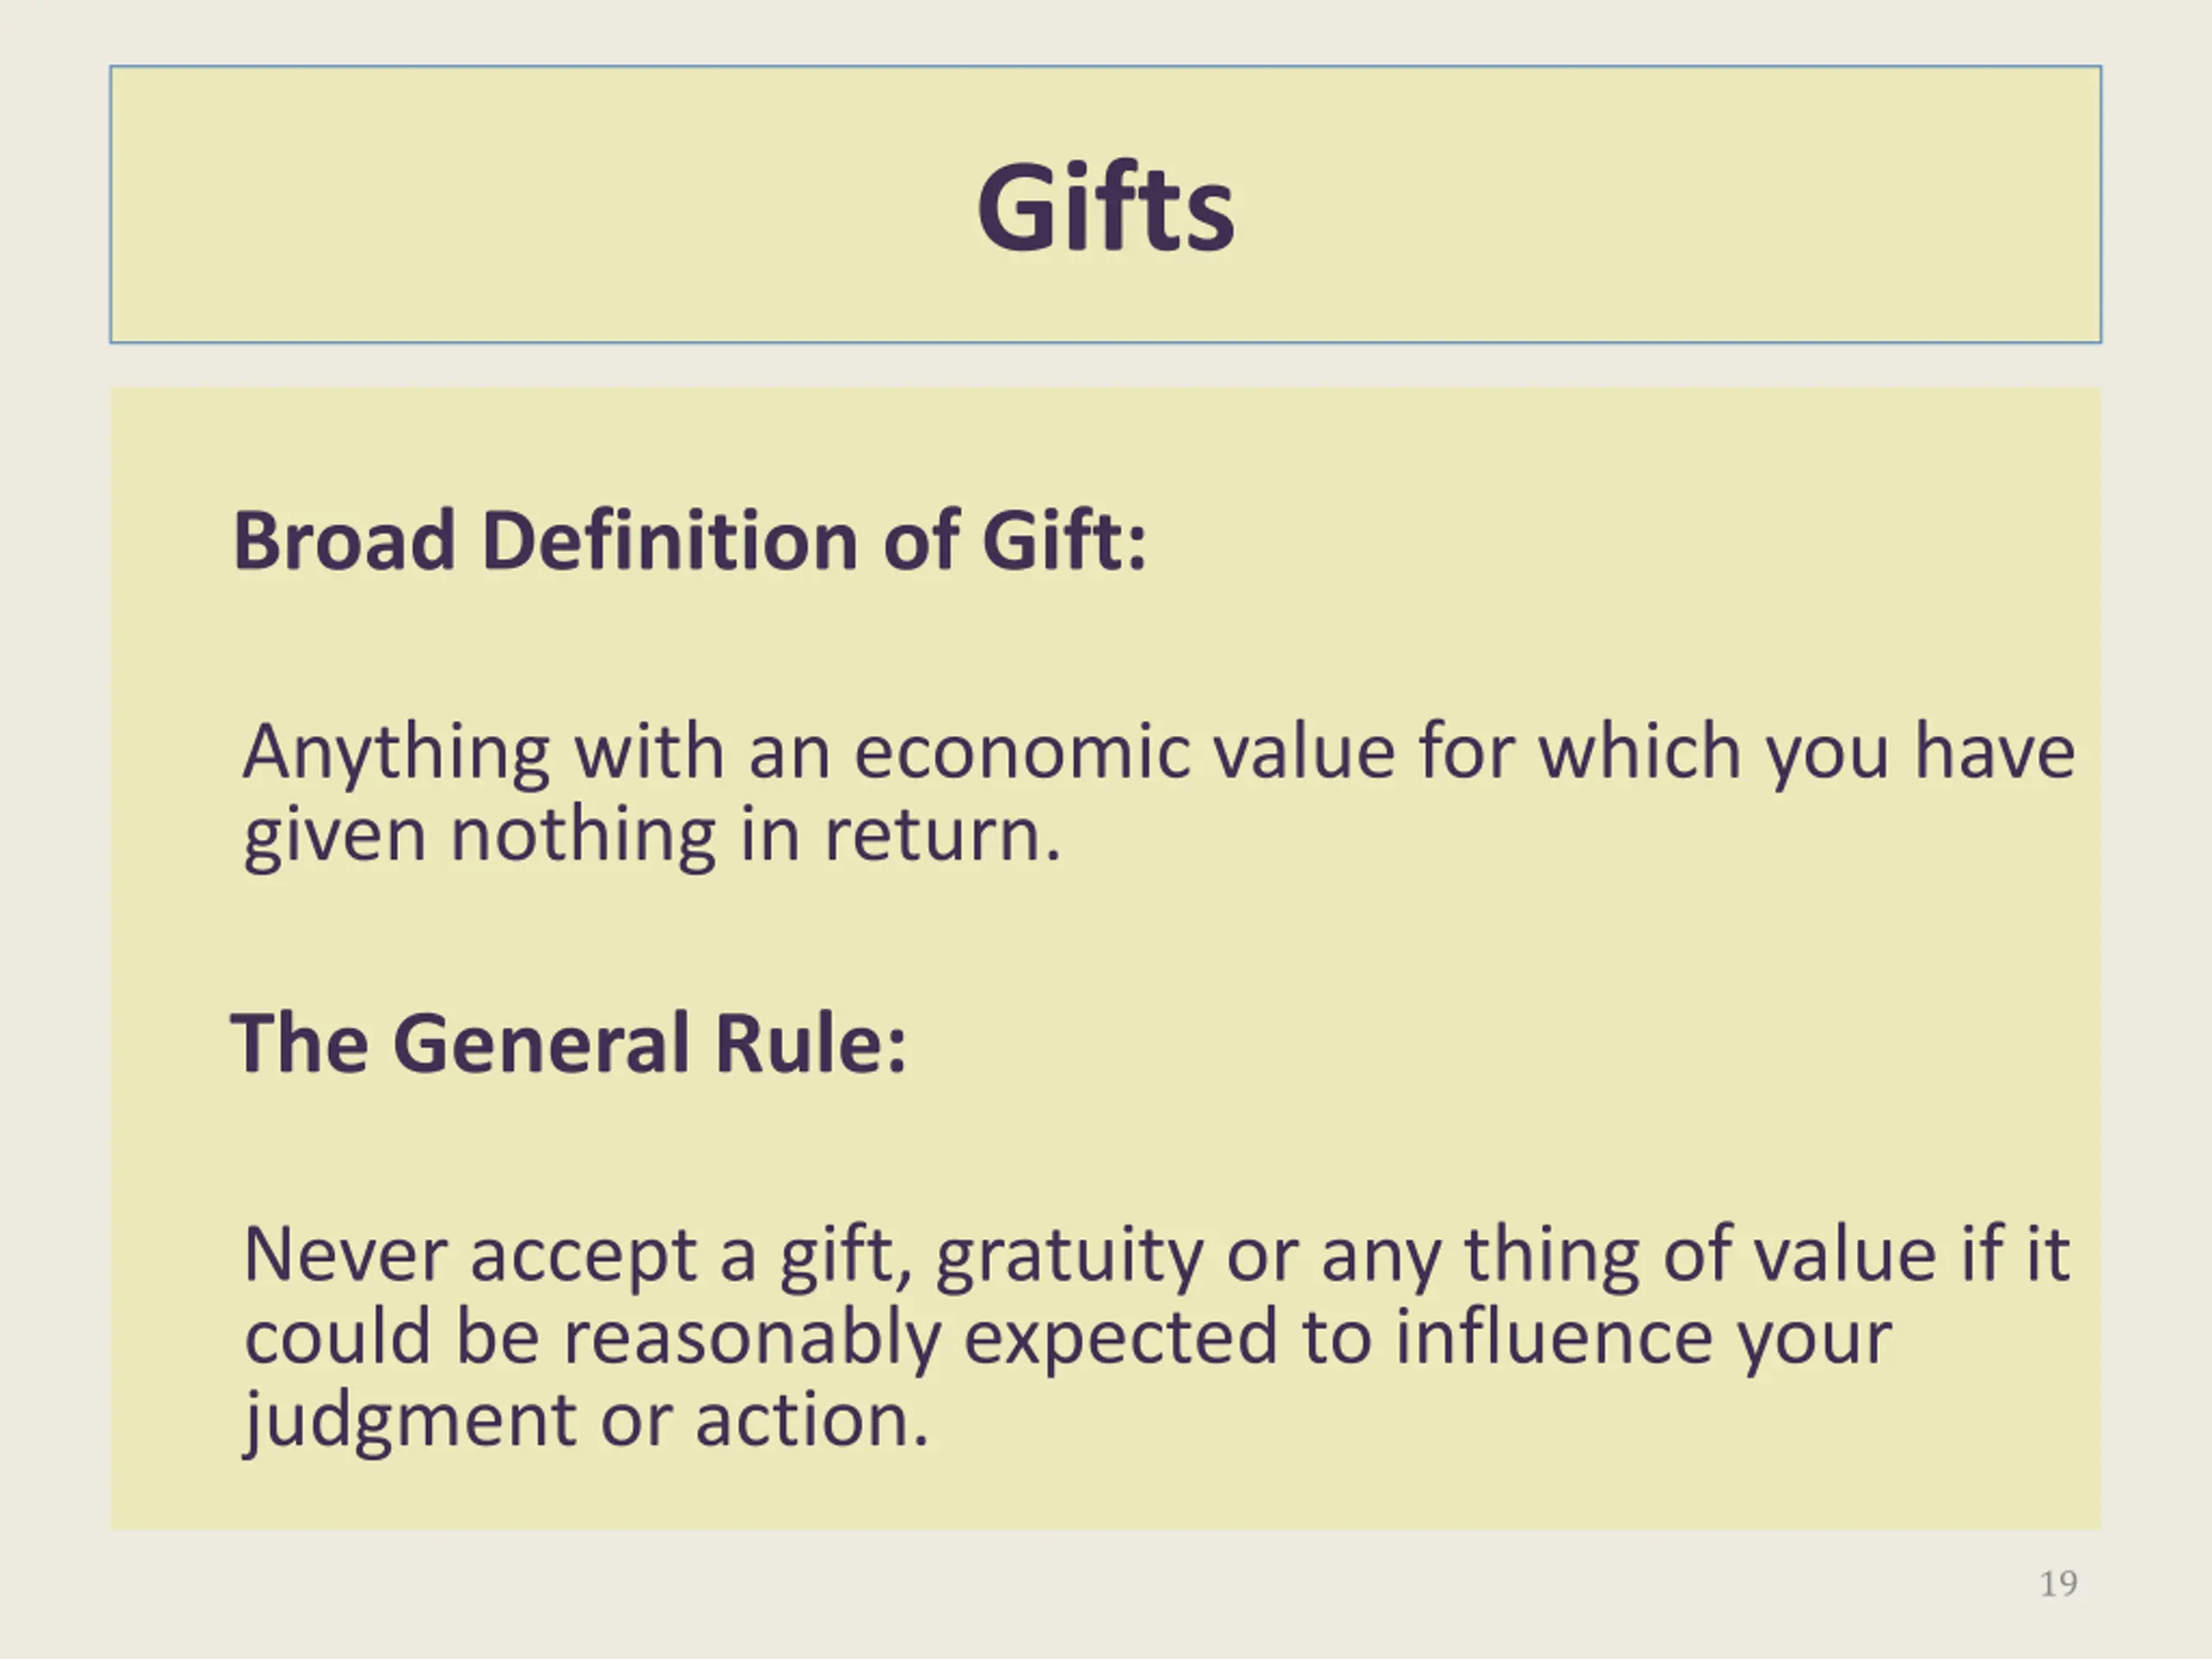This screenshot has height=1659, width=2212.
Task: Select the word "reasonably" in the rule text
Action: [x=752, y=1339]
